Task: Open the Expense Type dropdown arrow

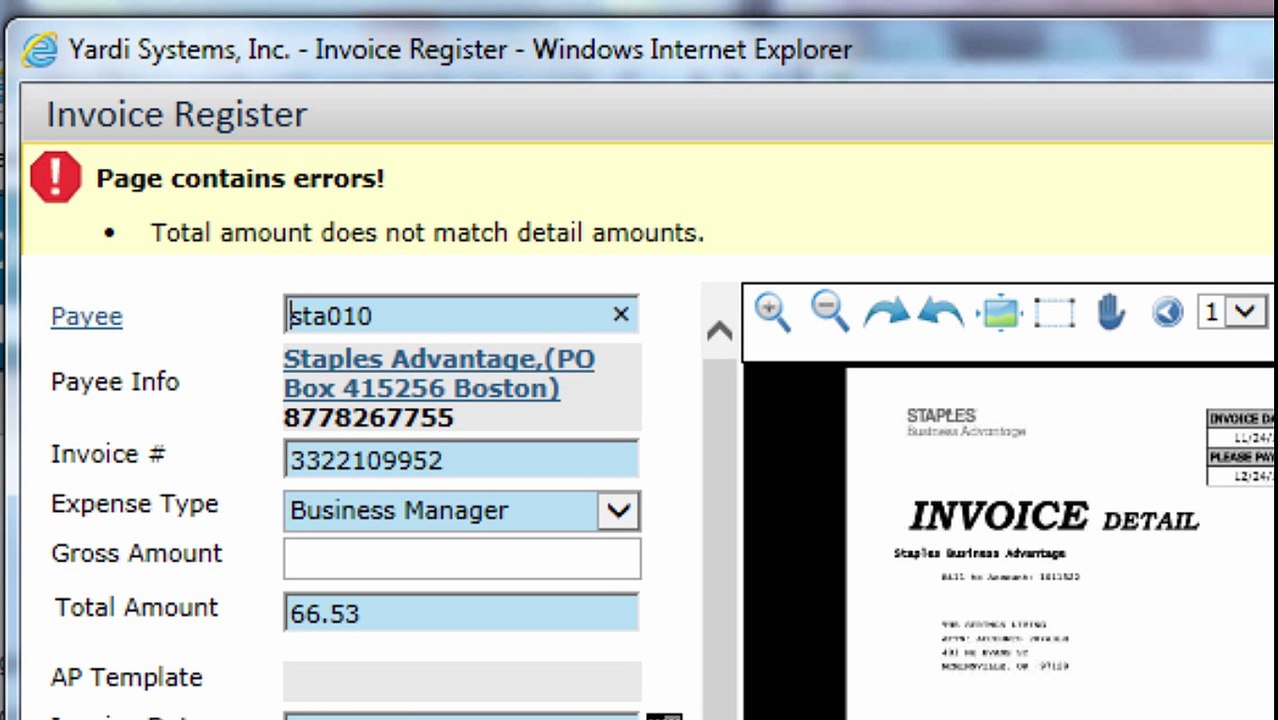Action: 619,511
